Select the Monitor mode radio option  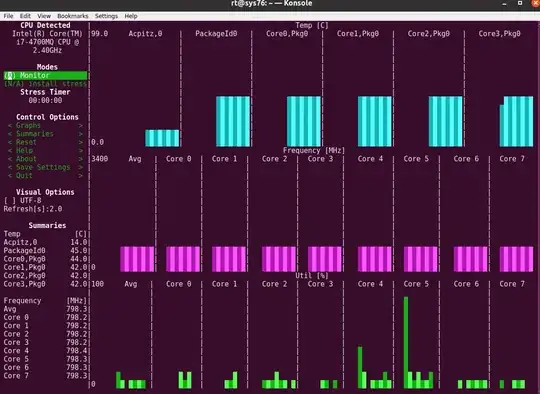pos(45,75)
